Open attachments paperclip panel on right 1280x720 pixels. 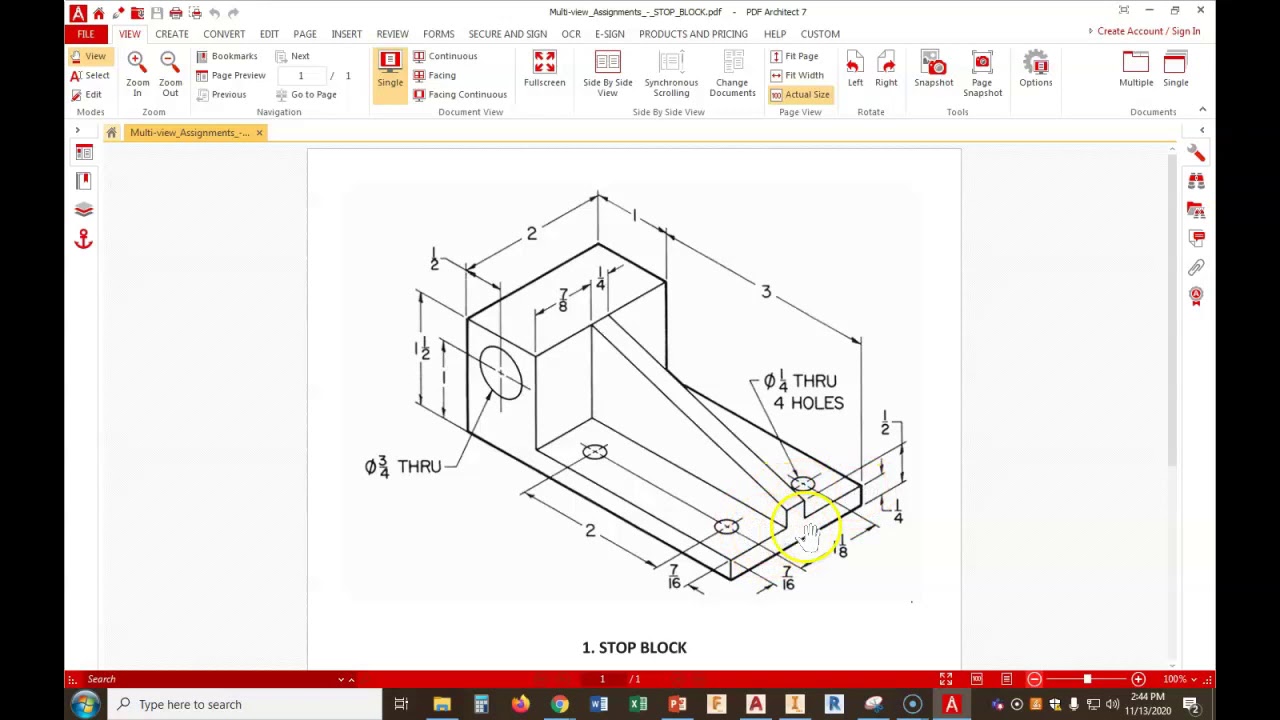point(1196,267)
